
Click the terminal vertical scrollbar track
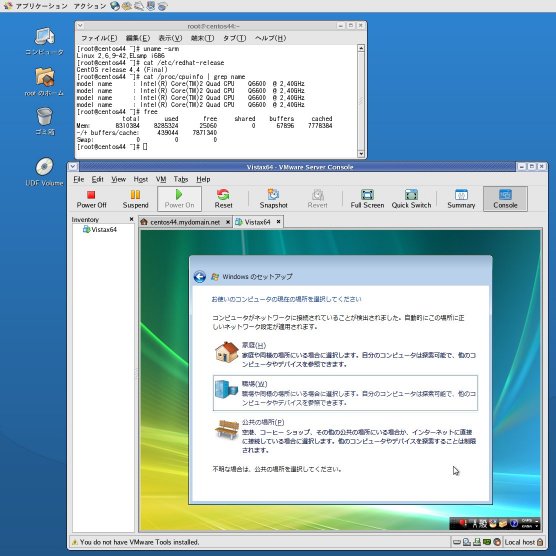[361, 101]
